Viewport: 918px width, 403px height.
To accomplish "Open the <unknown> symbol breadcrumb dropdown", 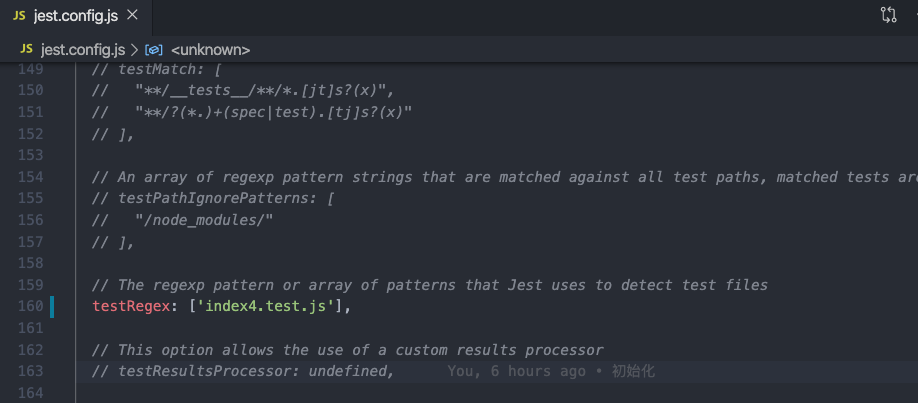I will point(210,50).
